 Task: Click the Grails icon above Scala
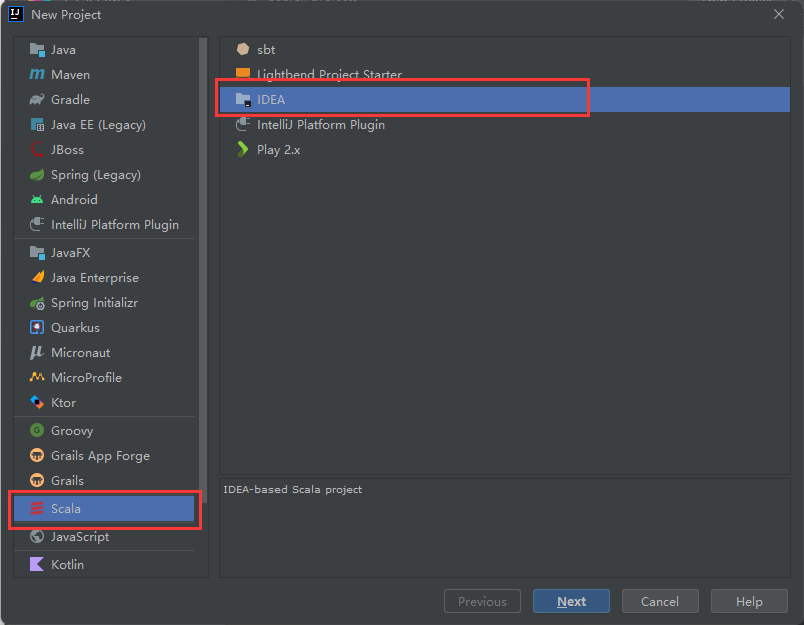point(37,480)
